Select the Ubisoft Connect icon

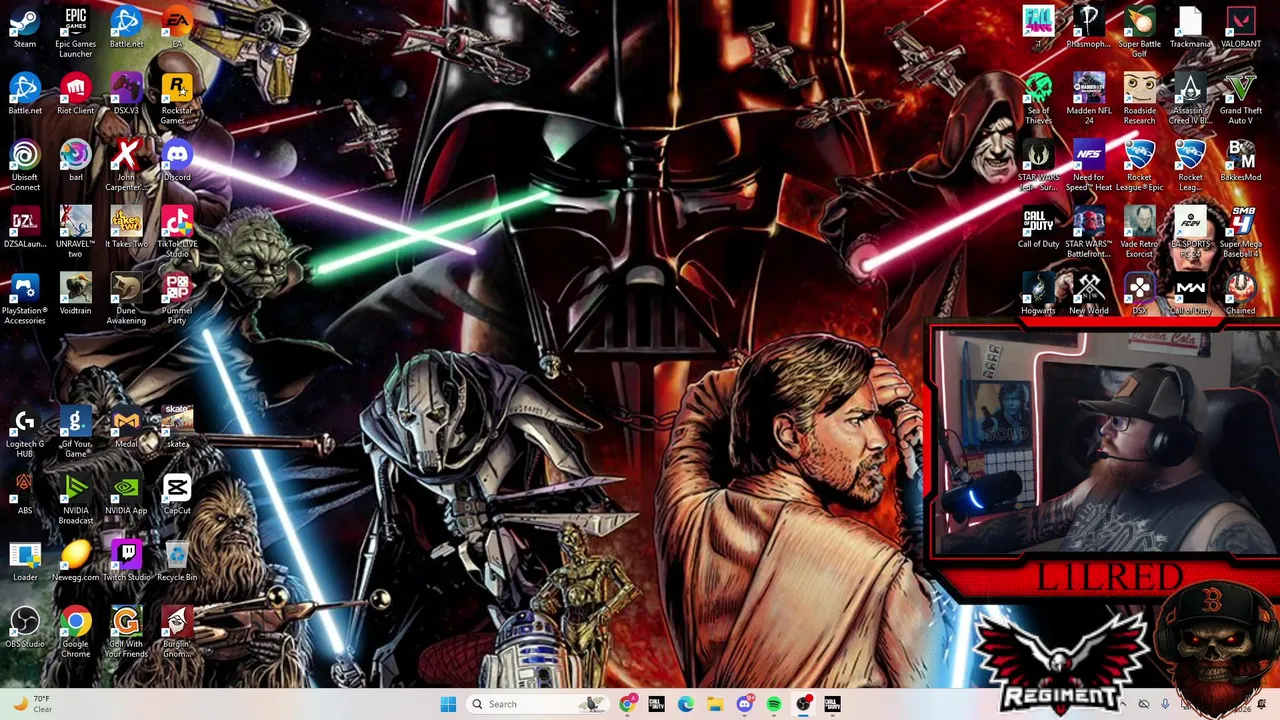point(25,166)
